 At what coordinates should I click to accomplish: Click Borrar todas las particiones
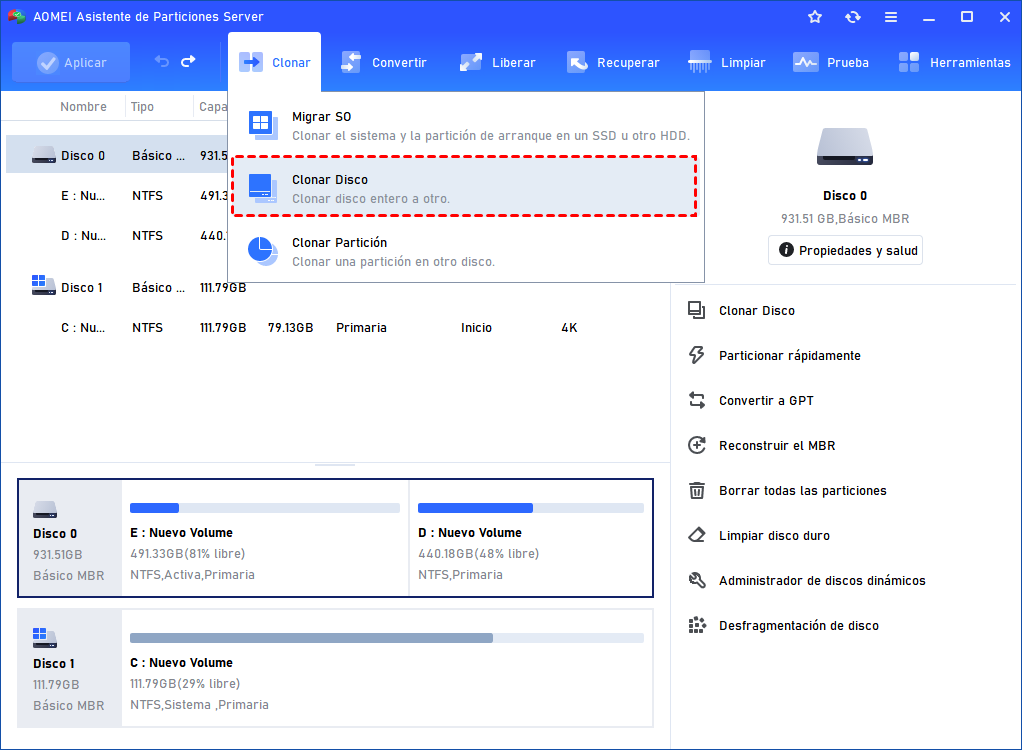coord(803,491)
